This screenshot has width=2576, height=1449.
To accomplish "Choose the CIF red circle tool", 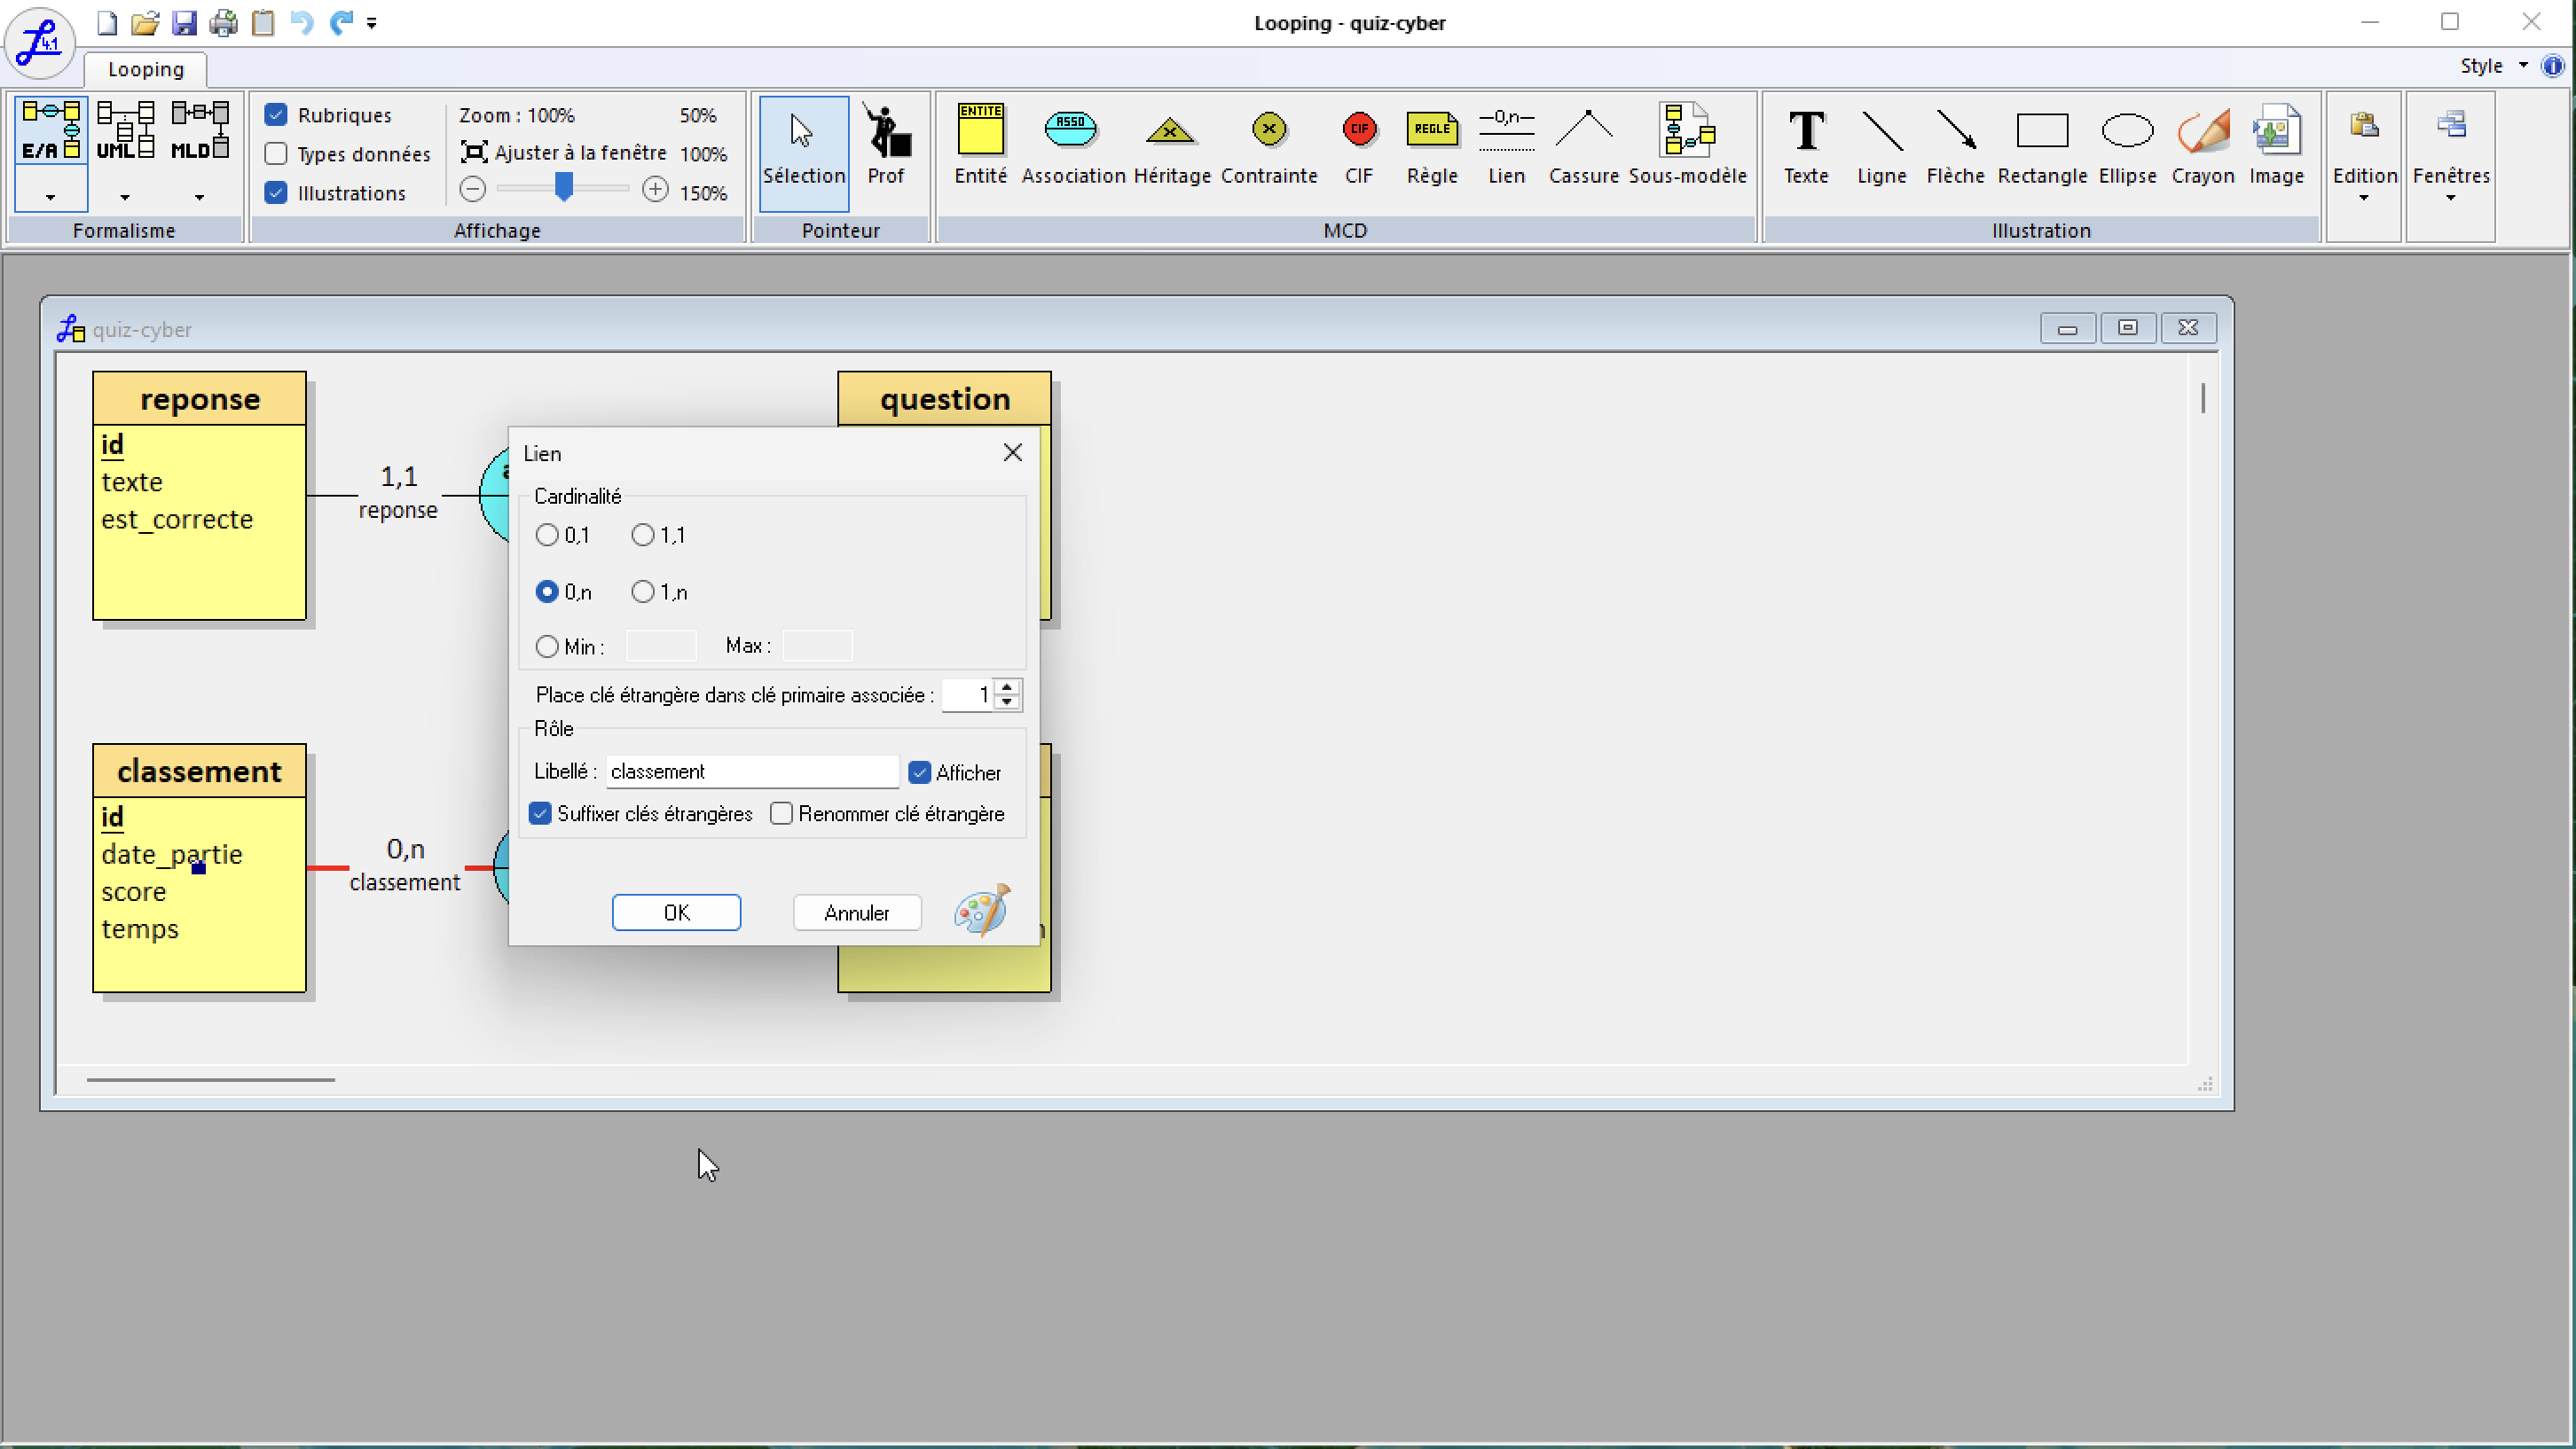I will point(1358,146).
